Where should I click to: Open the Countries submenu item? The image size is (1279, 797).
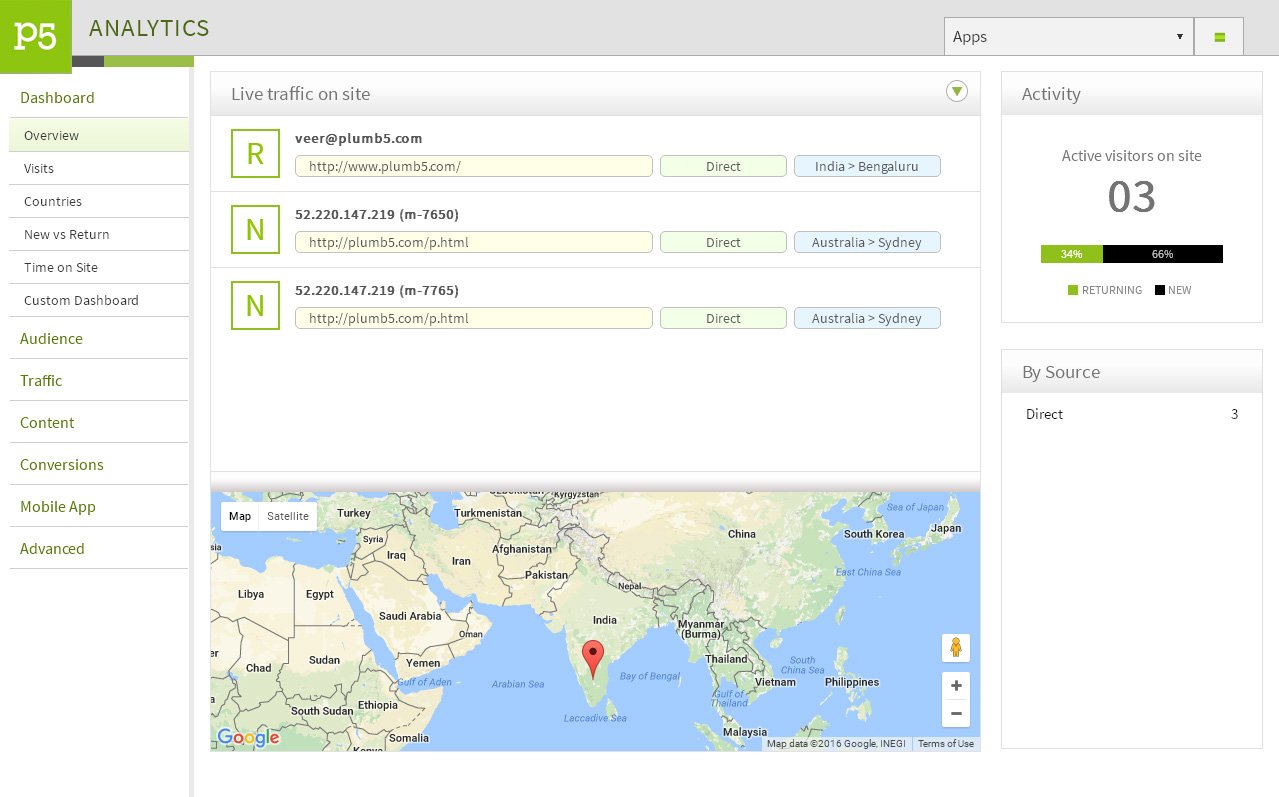[99, 201]
